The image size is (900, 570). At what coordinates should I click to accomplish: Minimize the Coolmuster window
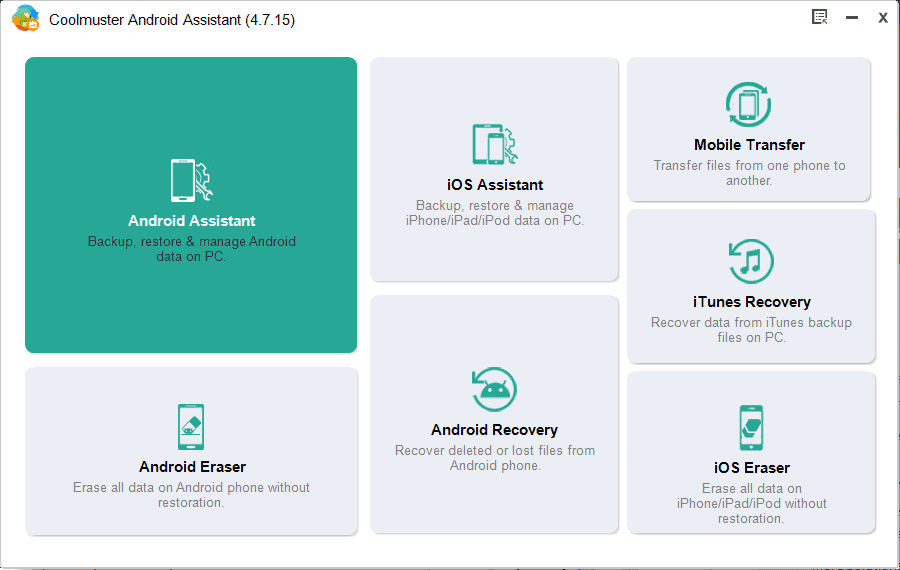point(852,18)
